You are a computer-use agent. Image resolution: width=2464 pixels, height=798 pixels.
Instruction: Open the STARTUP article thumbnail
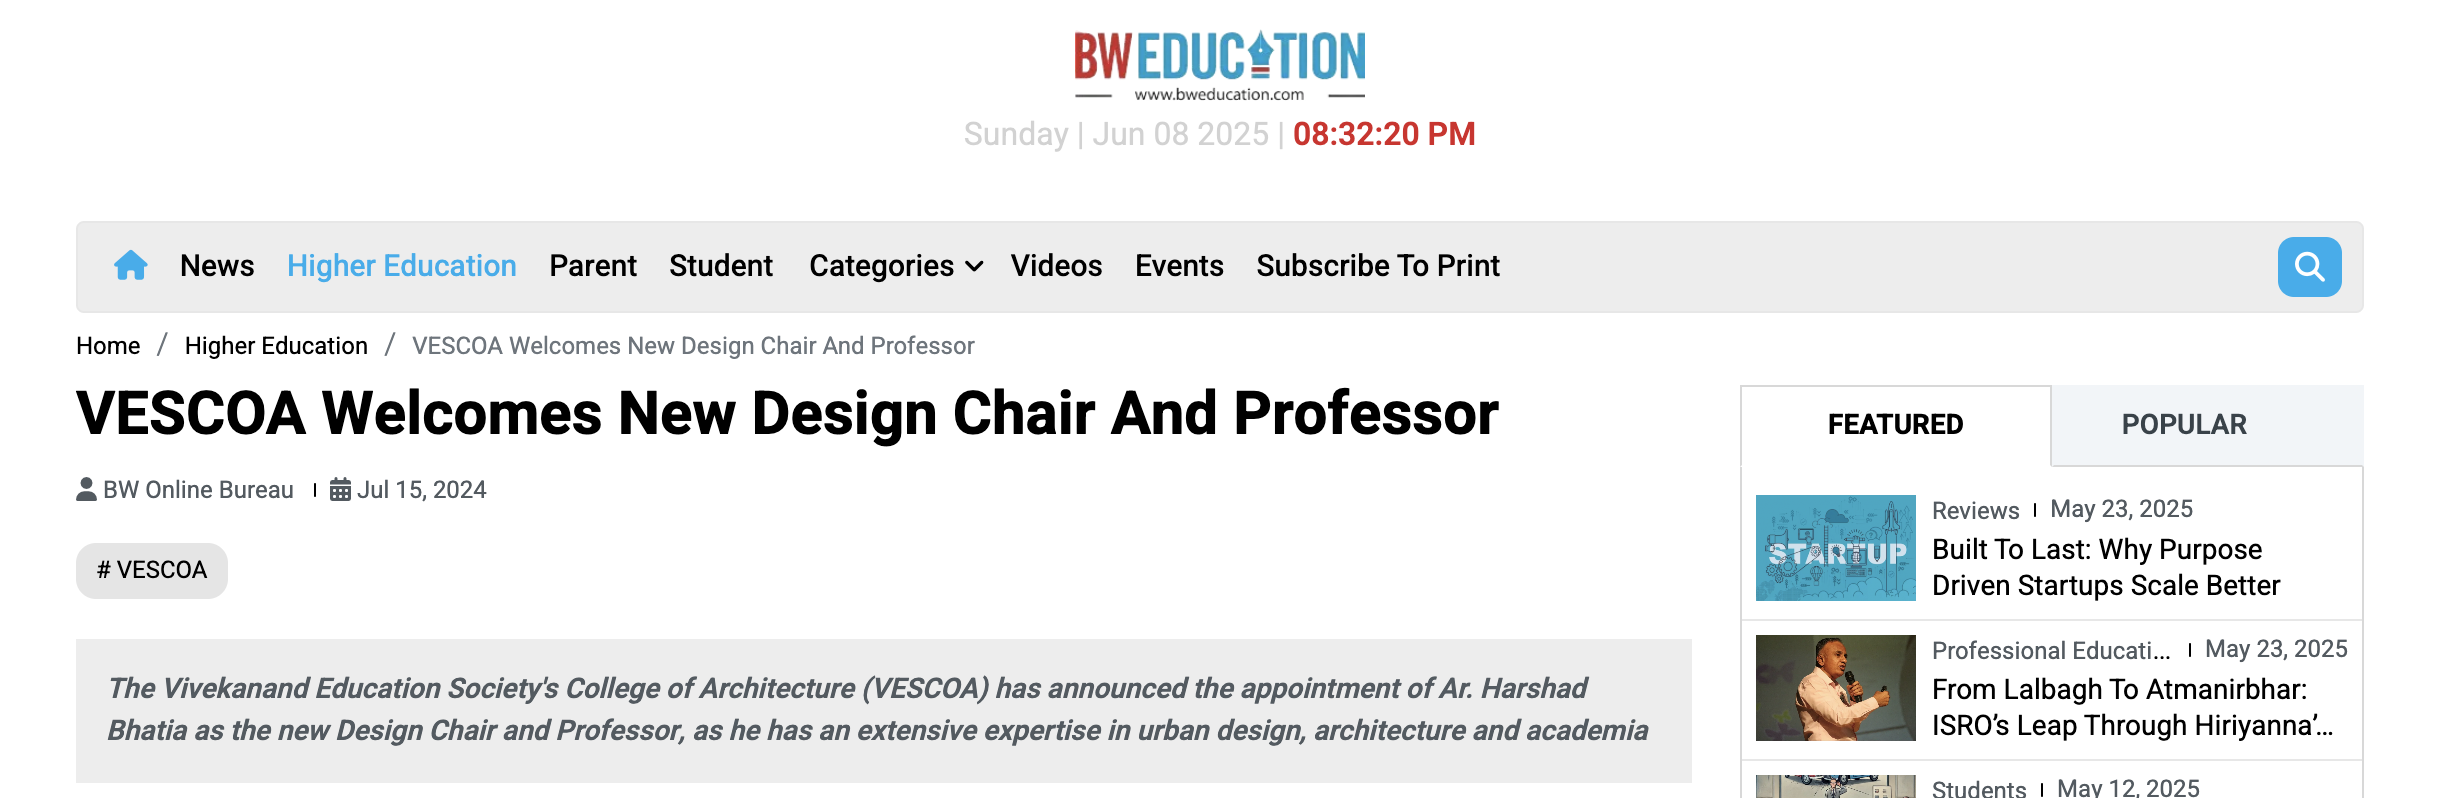(1836, 548)
